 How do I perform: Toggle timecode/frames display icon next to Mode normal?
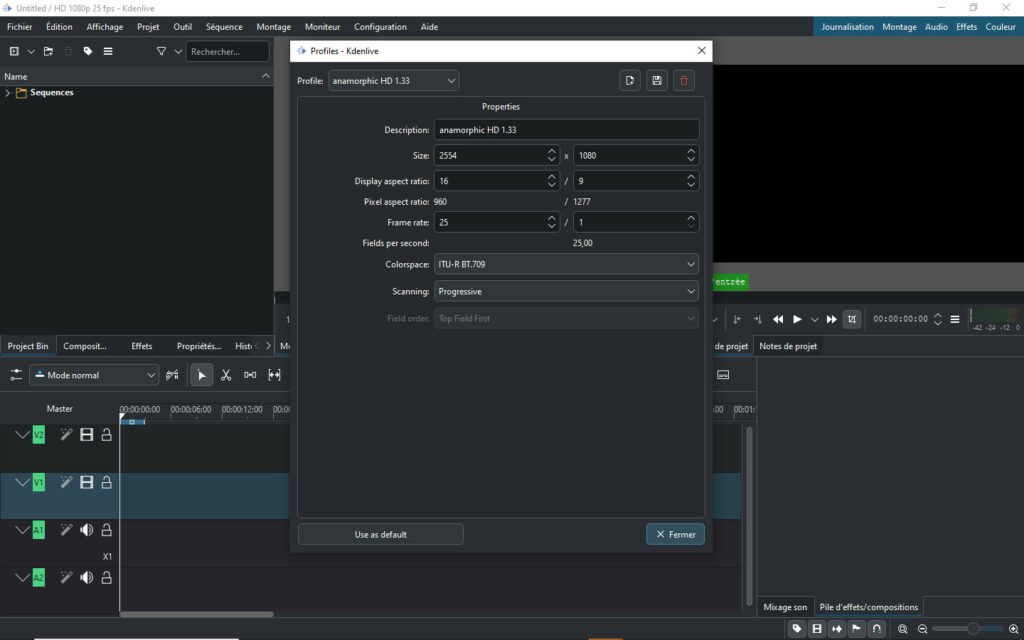pos(172,375)
